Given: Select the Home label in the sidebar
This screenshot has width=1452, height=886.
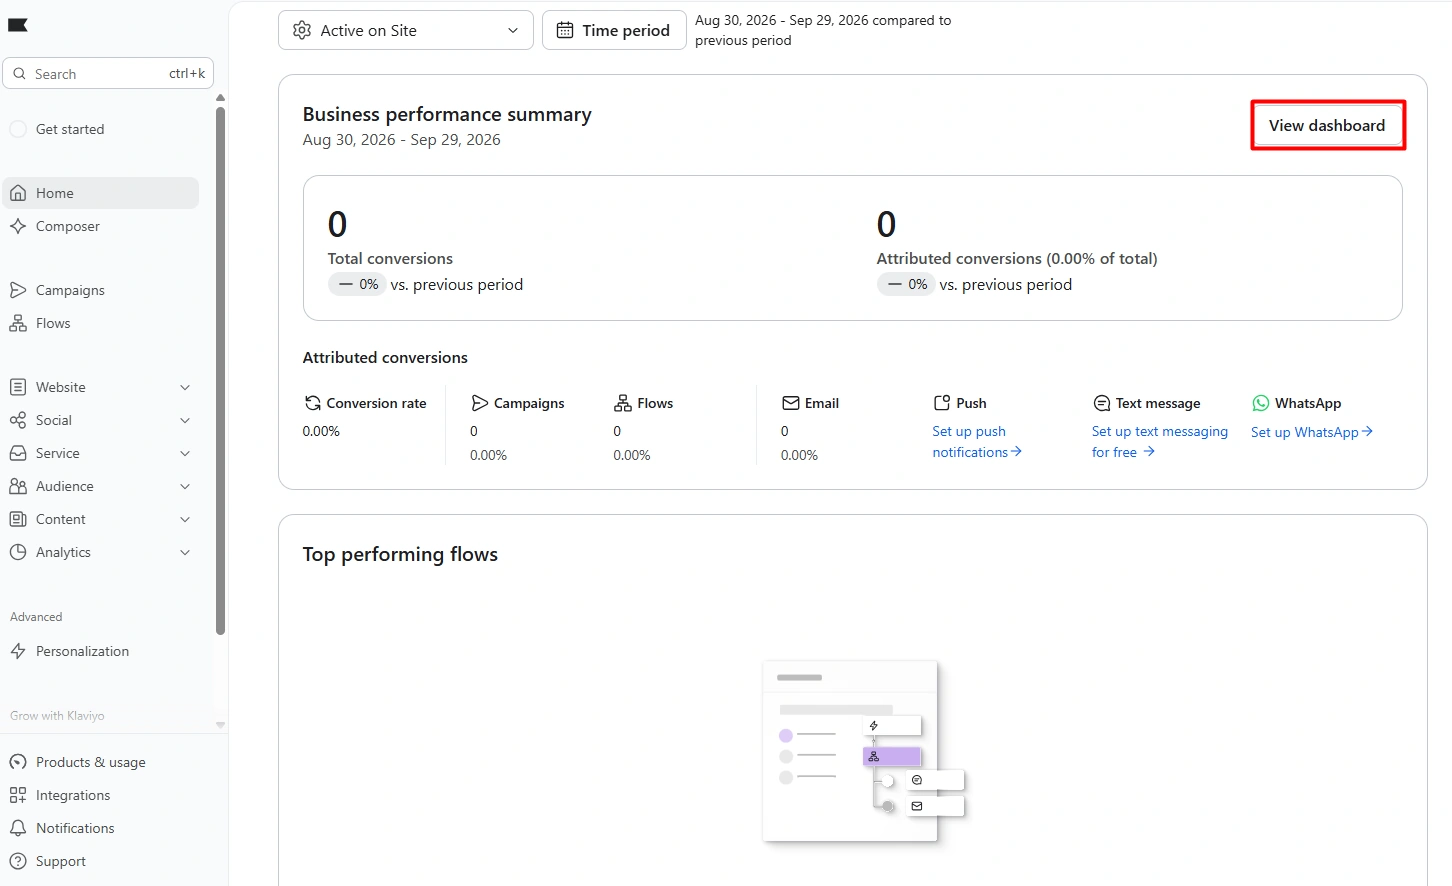Looking at the screenshot, I should [x=55, y=193].
